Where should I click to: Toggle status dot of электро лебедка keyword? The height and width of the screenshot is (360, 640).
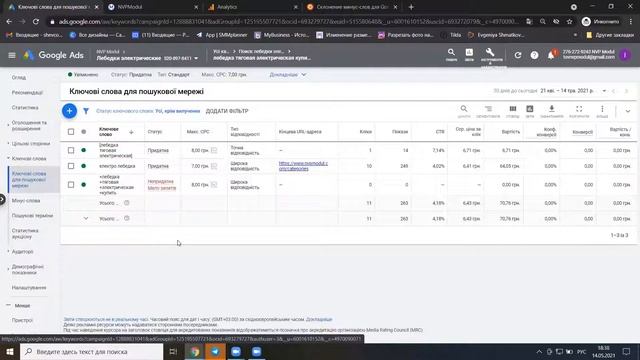pyautogui.click(x=84, y=166)
